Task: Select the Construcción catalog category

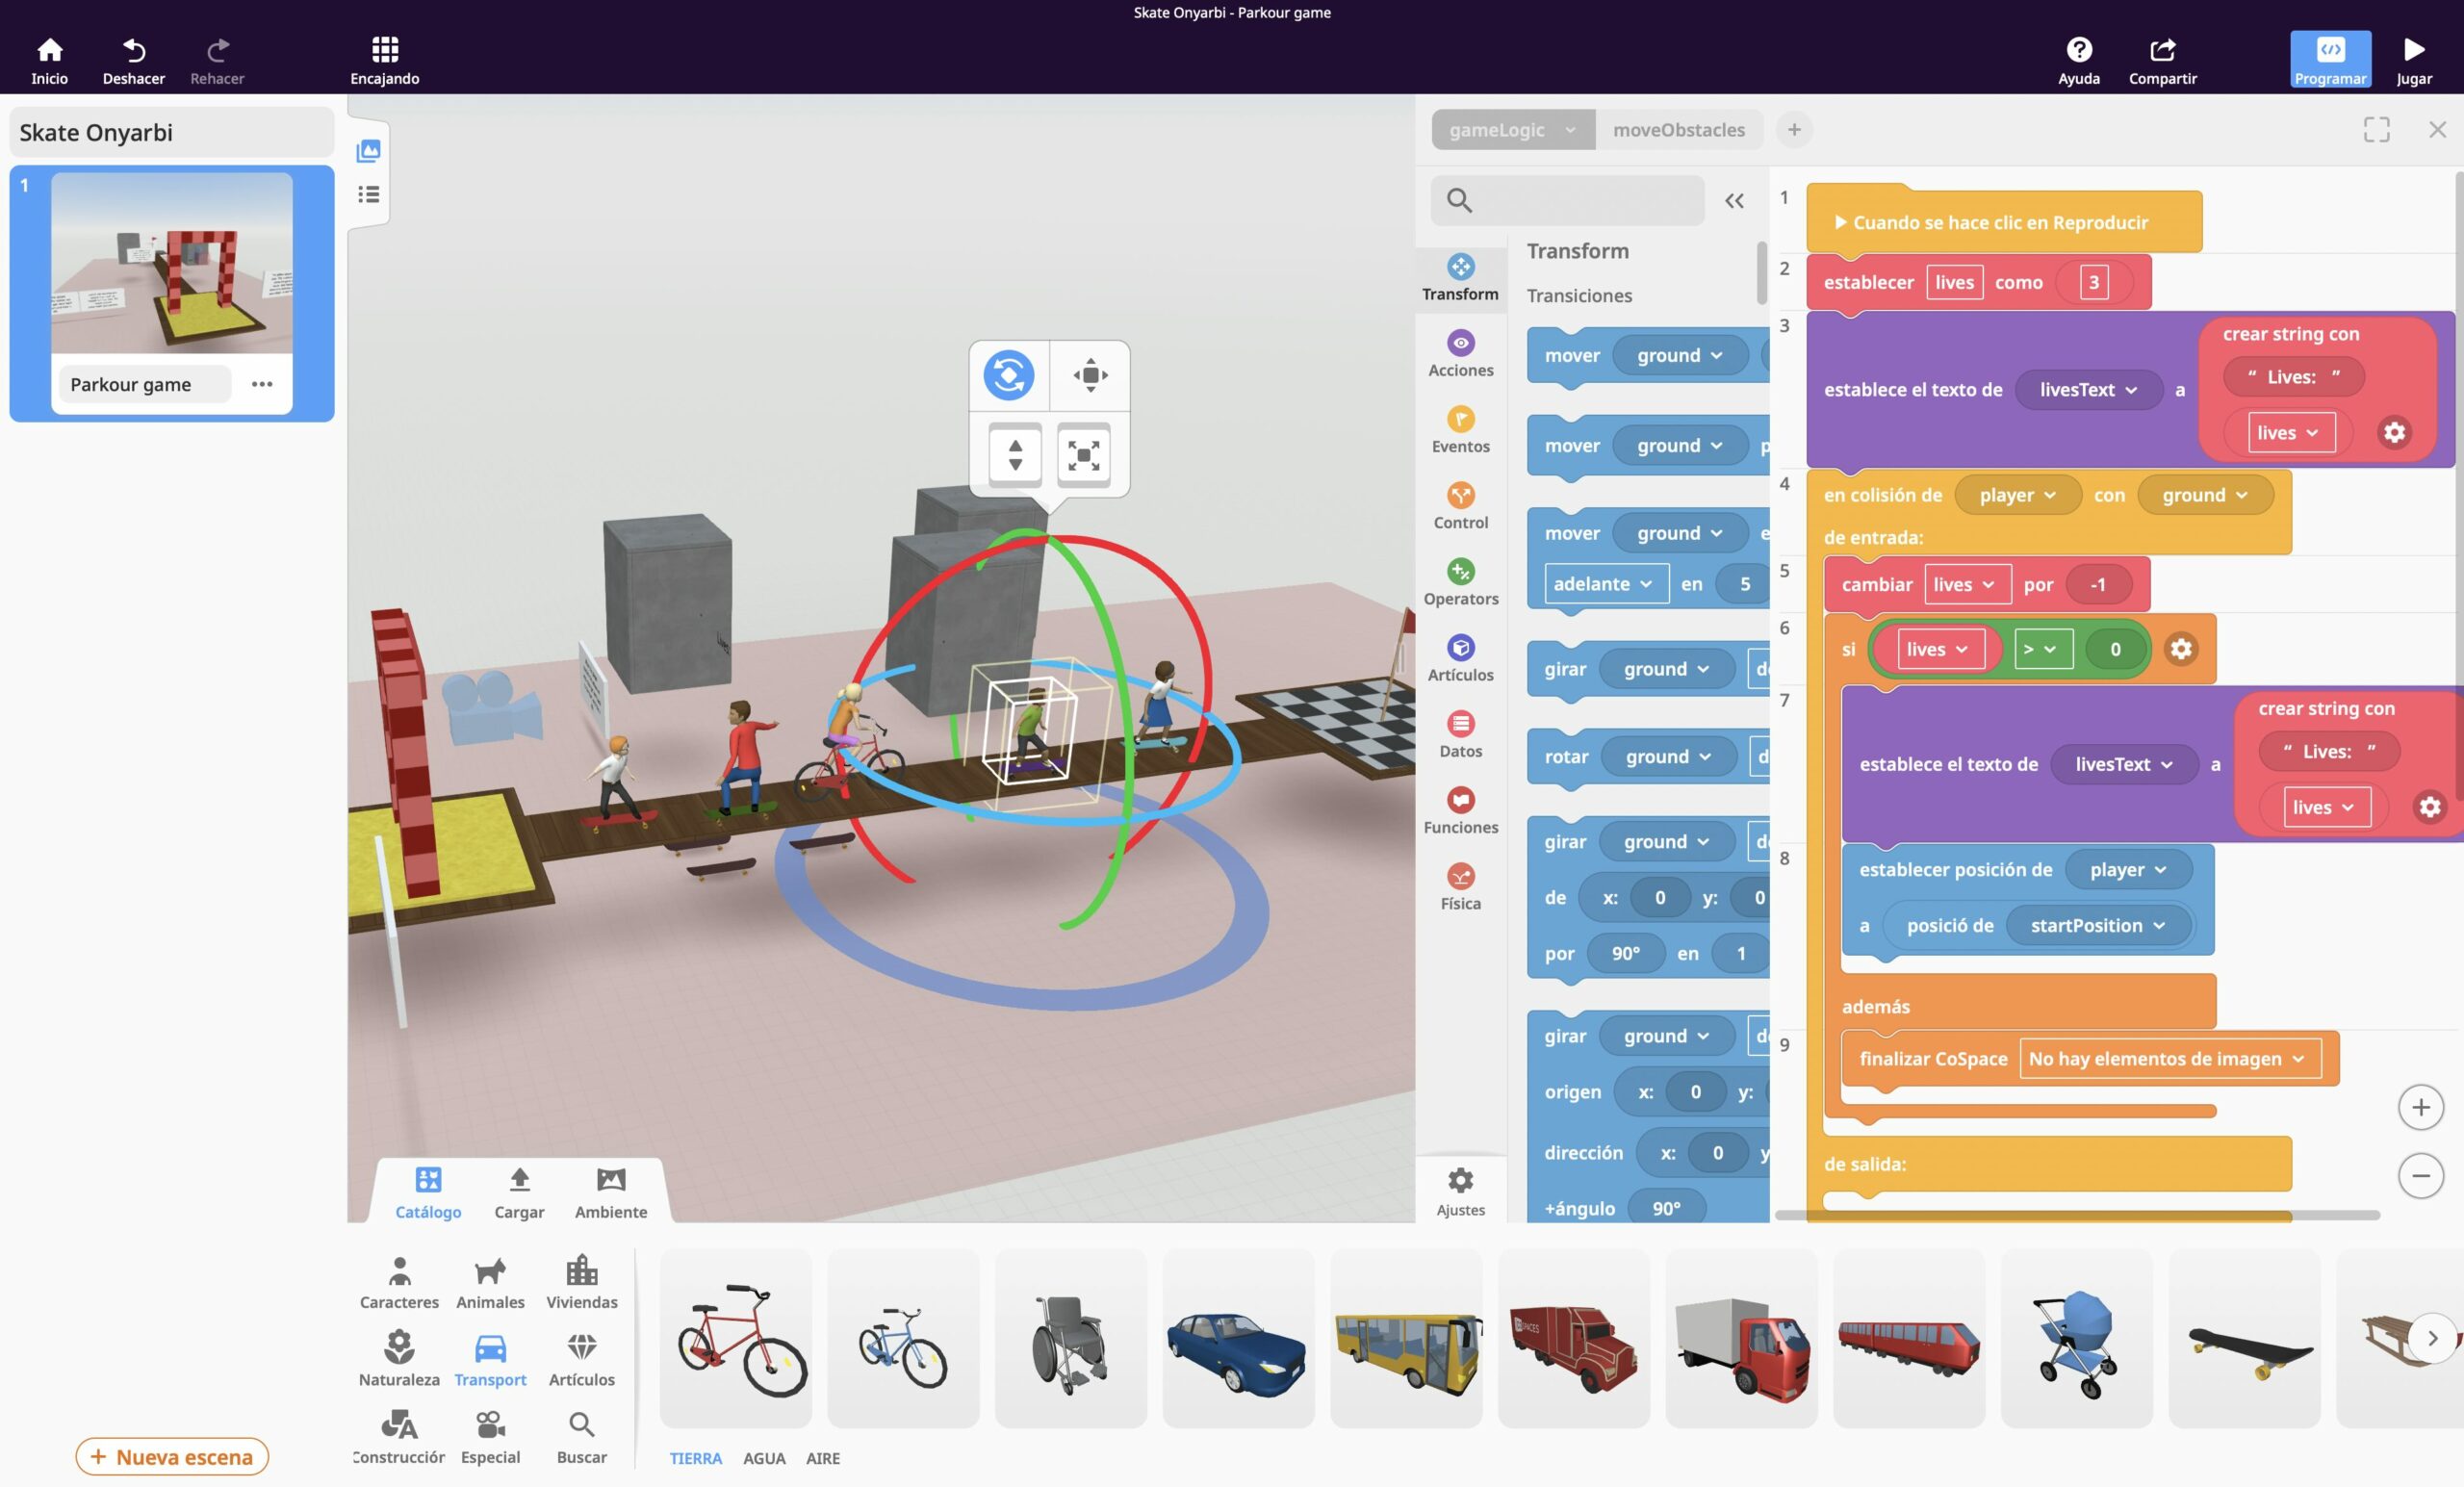Action: 399,1438
